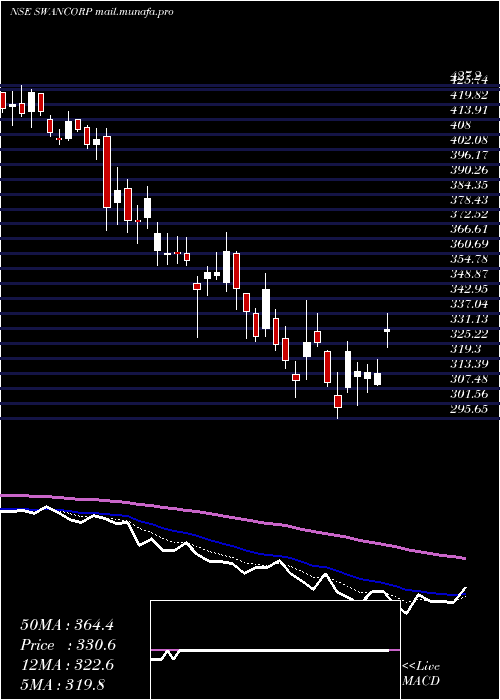Click the 378.43 price axis label
500x700 pixels.
click(470, 200)
